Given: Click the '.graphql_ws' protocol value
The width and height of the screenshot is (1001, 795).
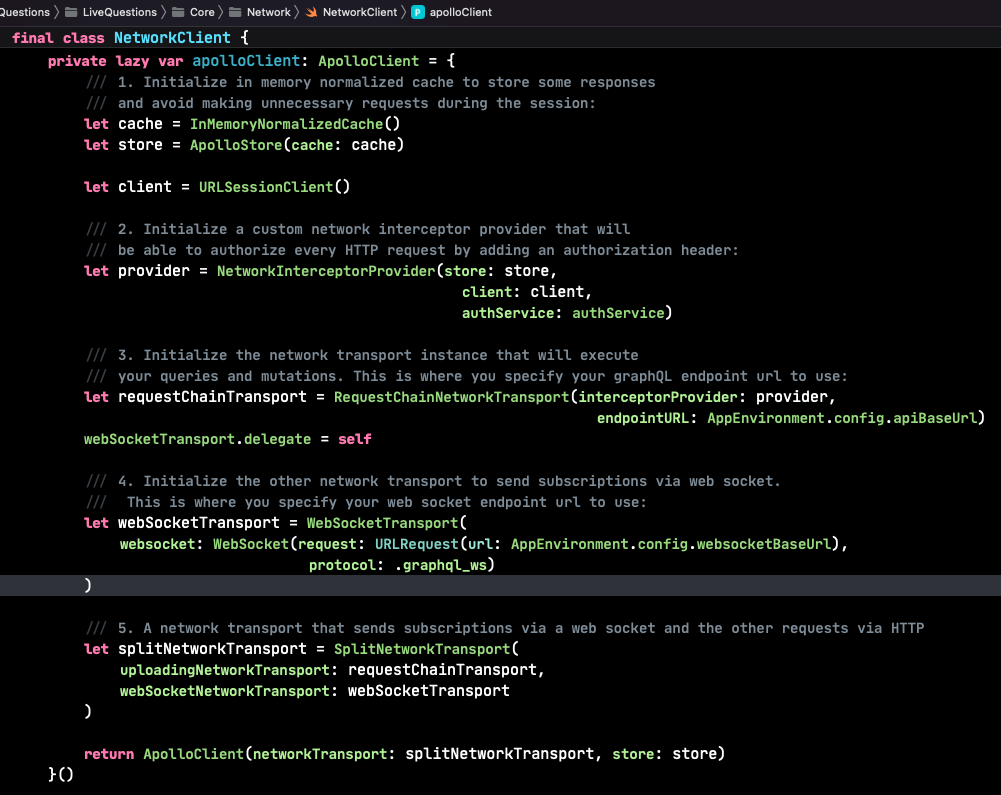Looking at the screenshot, I should [x=440, y=565].
